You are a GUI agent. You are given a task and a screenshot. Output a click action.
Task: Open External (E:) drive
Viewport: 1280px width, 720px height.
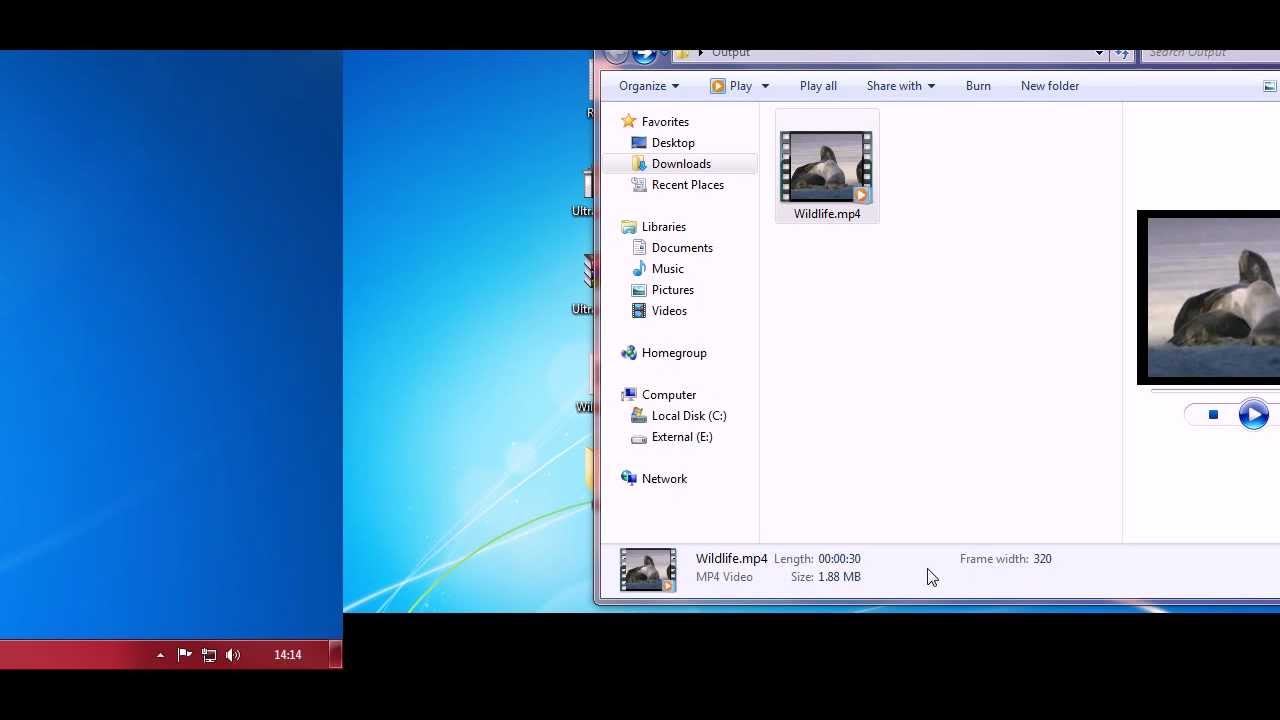click(x=682, y=437)
